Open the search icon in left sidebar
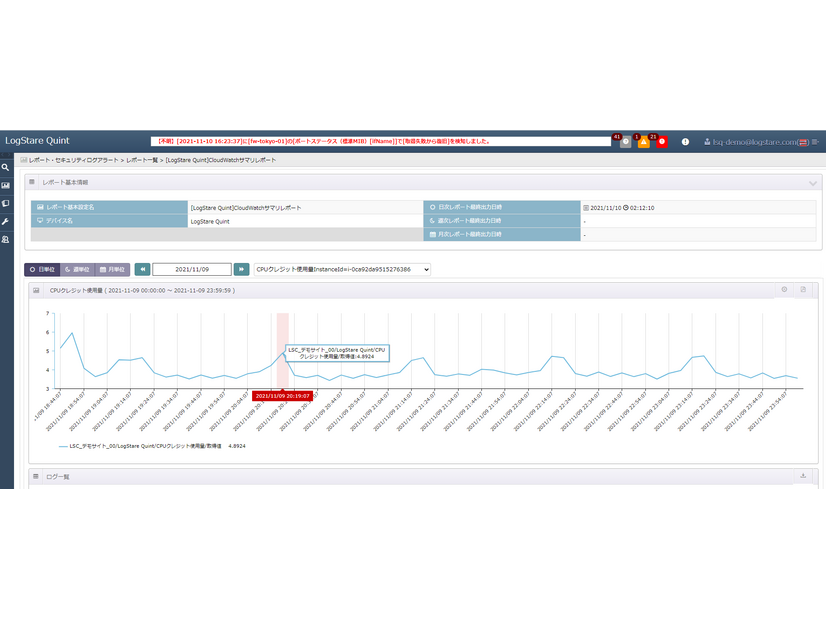Image resolution: width=826 pixels, height=620 pixels. tap(6, 168)
